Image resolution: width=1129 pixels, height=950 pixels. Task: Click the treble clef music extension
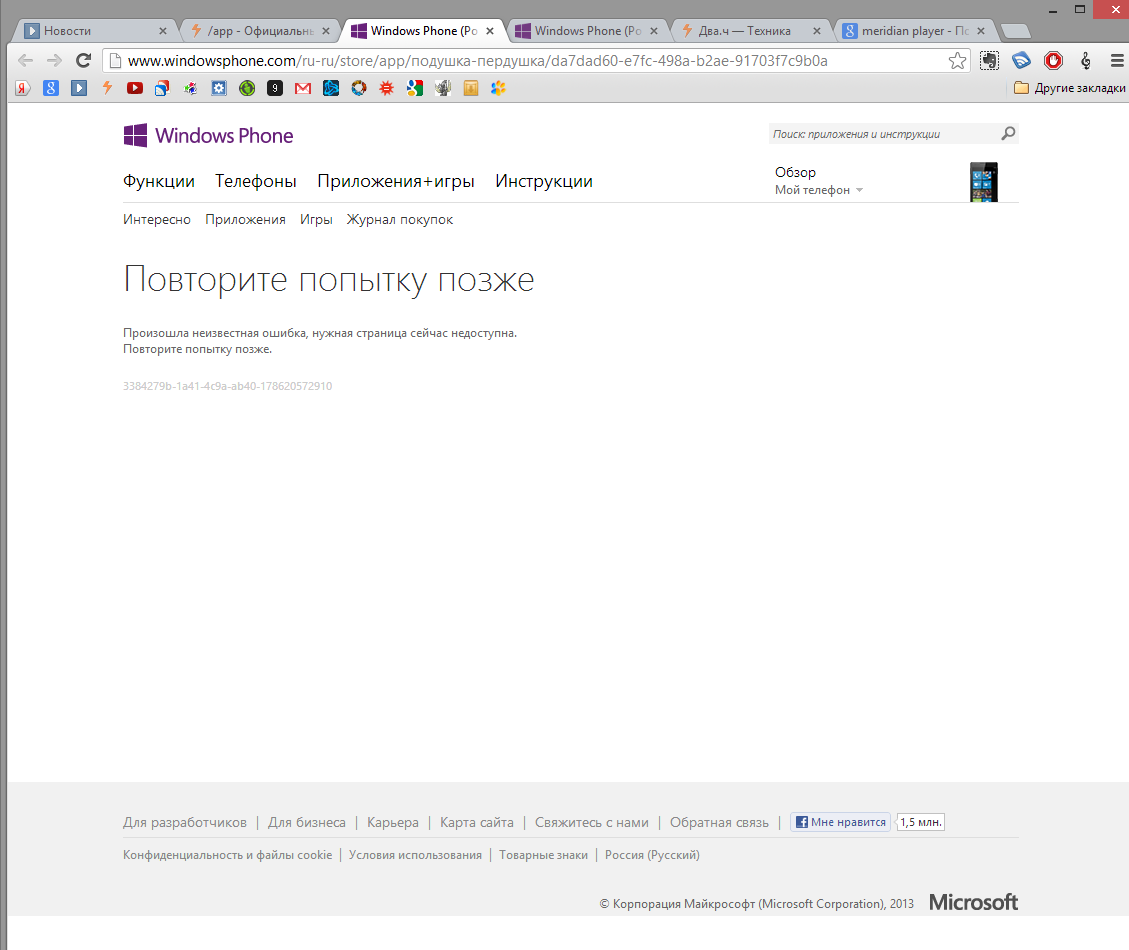[x=1086, y=61]
